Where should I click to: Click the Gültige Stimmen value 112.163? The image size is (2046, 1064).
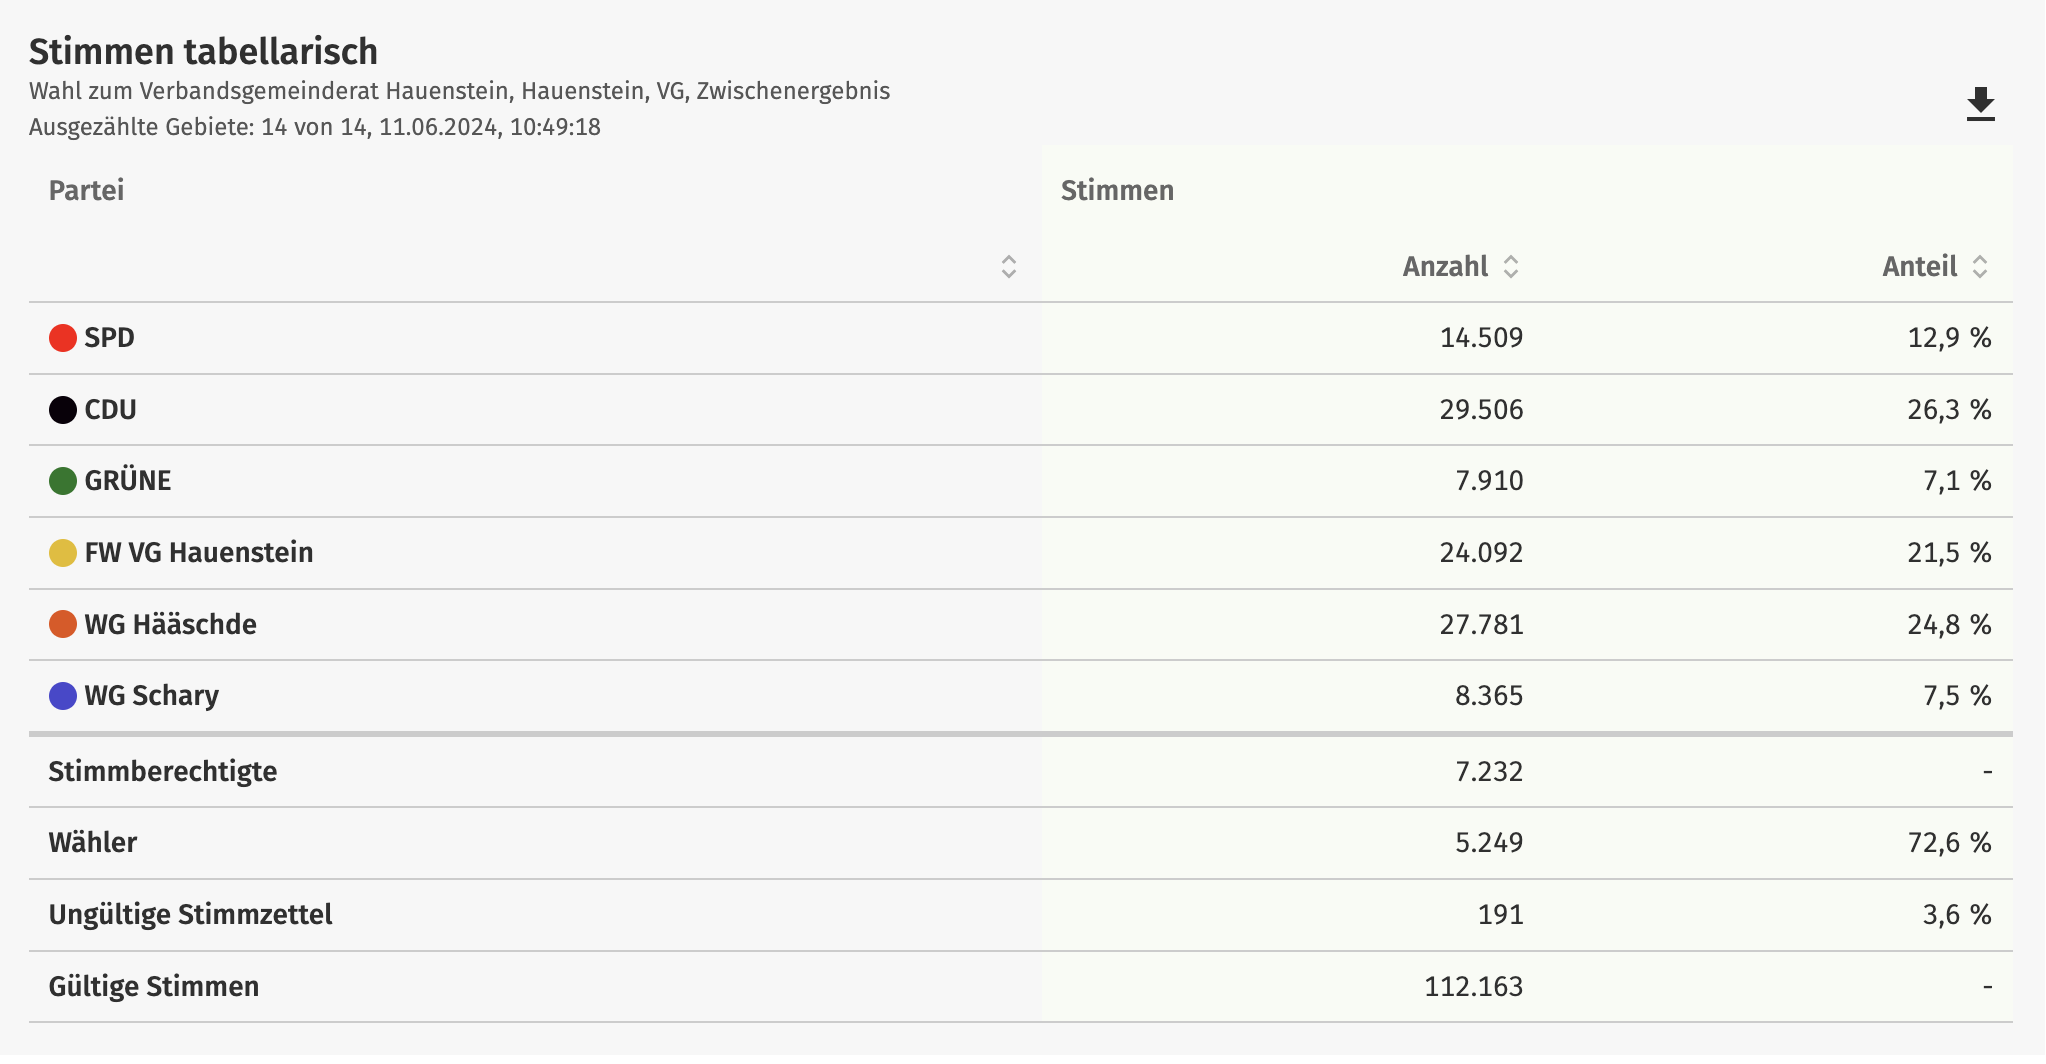(x=1473, y=987)
